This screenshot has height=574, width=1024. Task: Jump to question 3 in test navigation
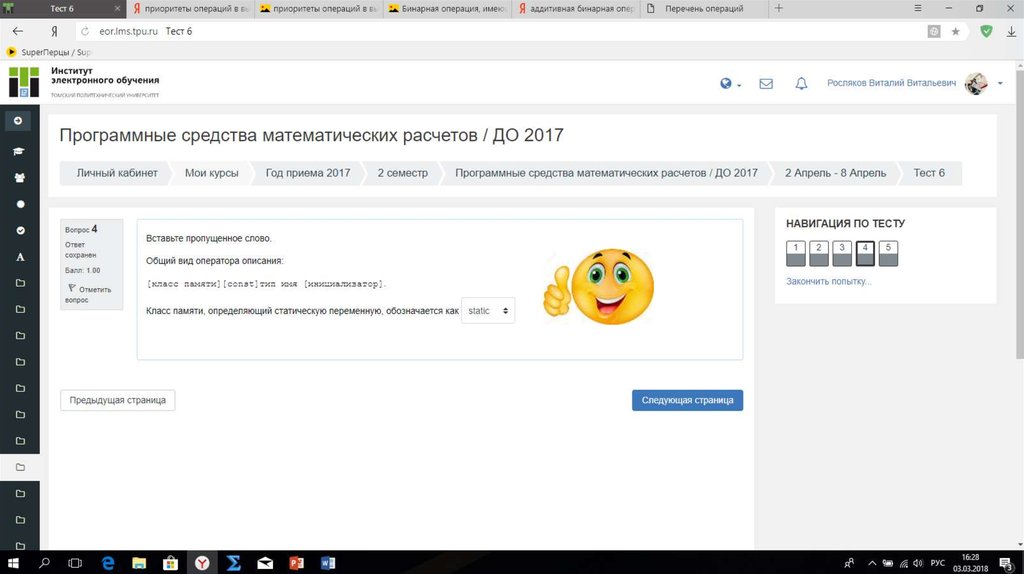coord(842,253)
